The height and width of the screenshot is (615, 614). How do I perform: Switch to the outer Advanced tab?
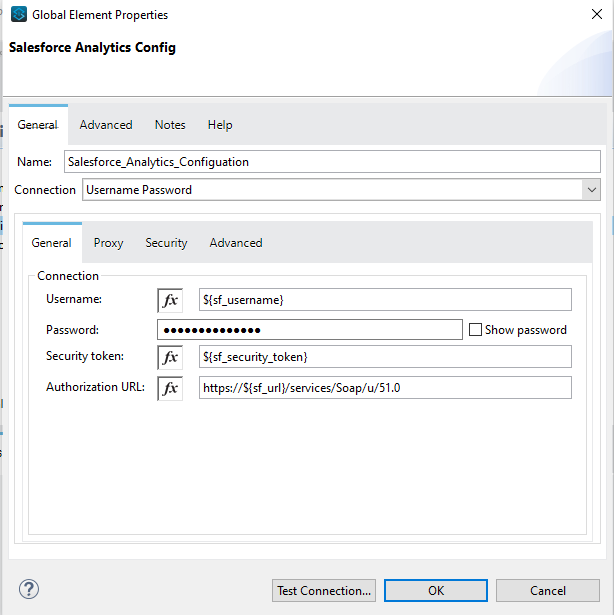[x=106, y=125]
